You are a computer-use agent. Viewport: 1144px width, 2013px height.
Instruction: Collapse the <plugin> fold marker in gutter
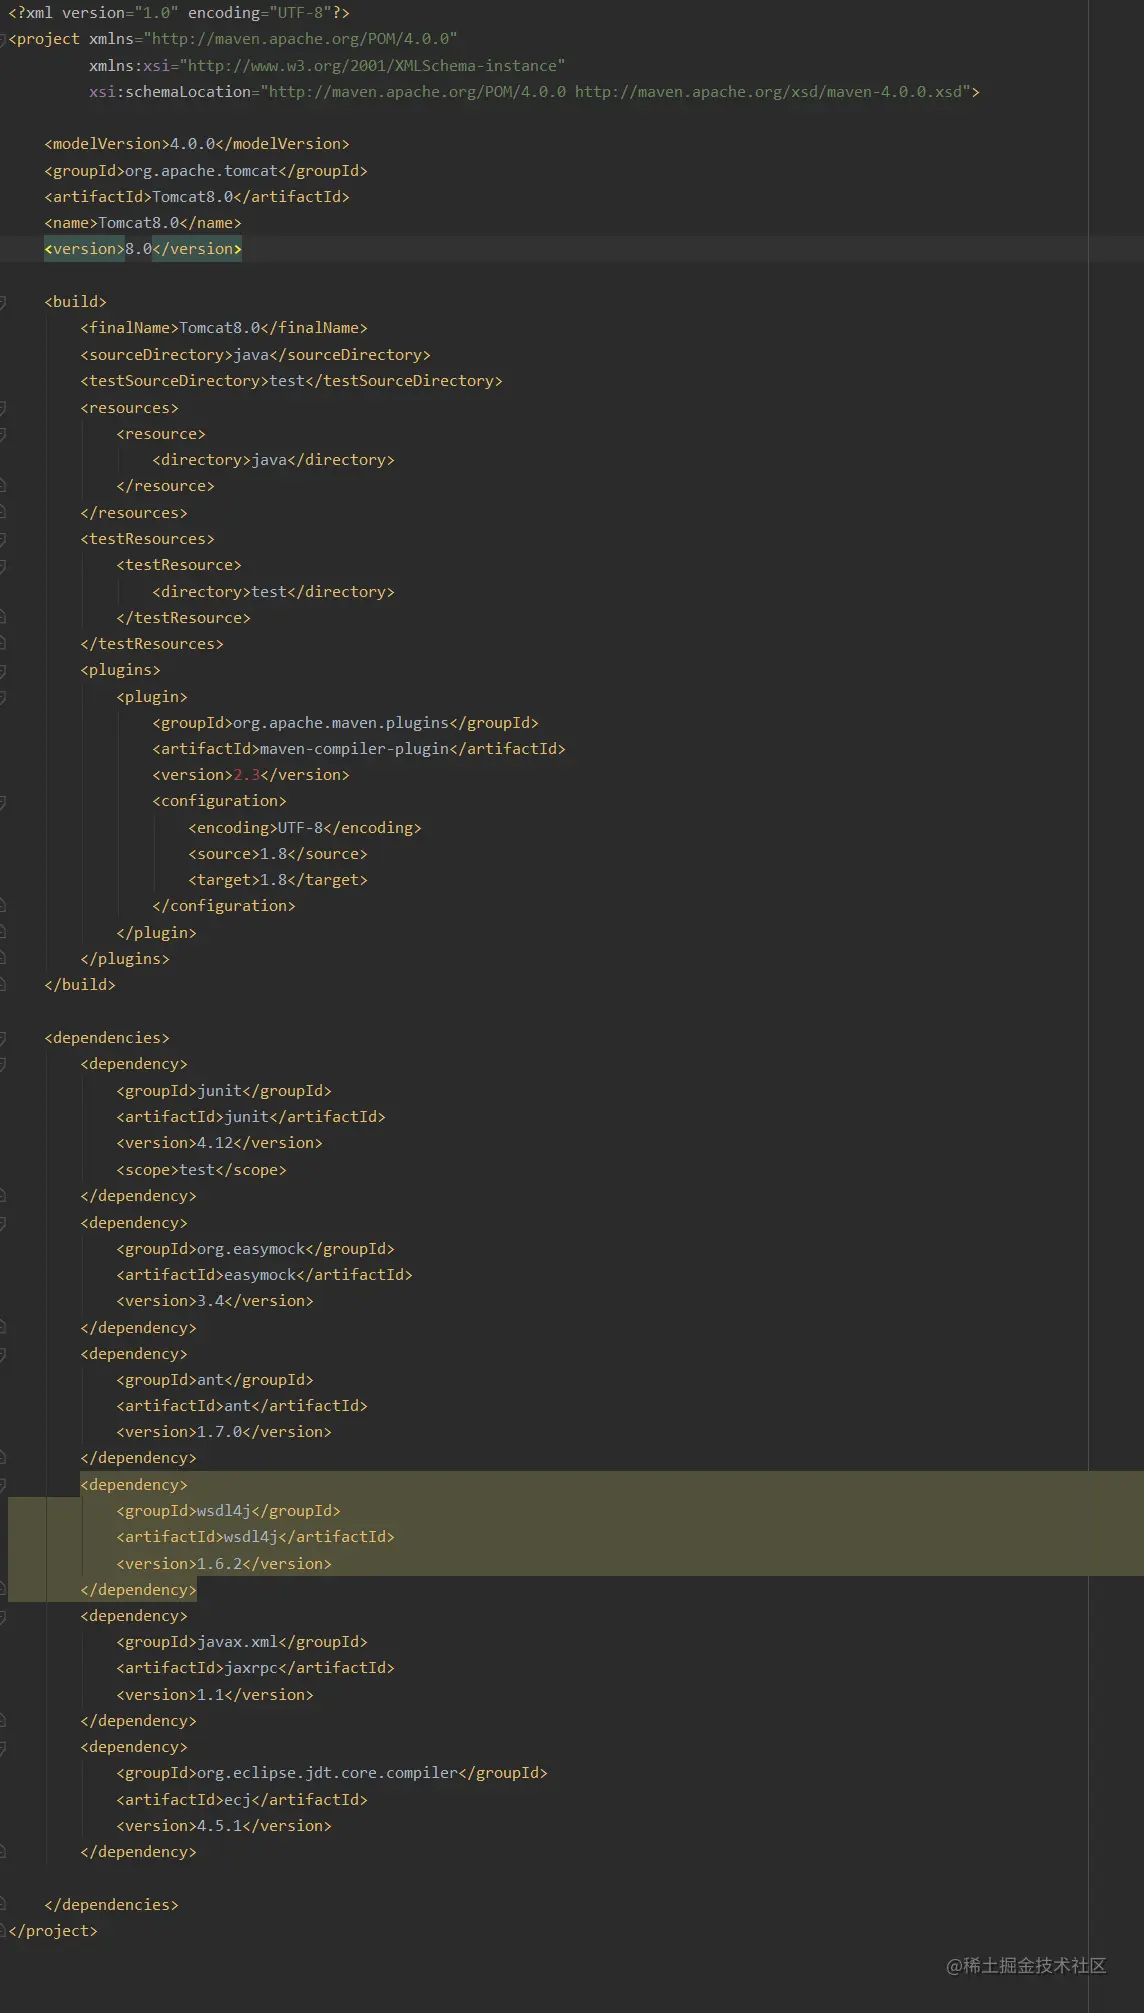(3, 697)
